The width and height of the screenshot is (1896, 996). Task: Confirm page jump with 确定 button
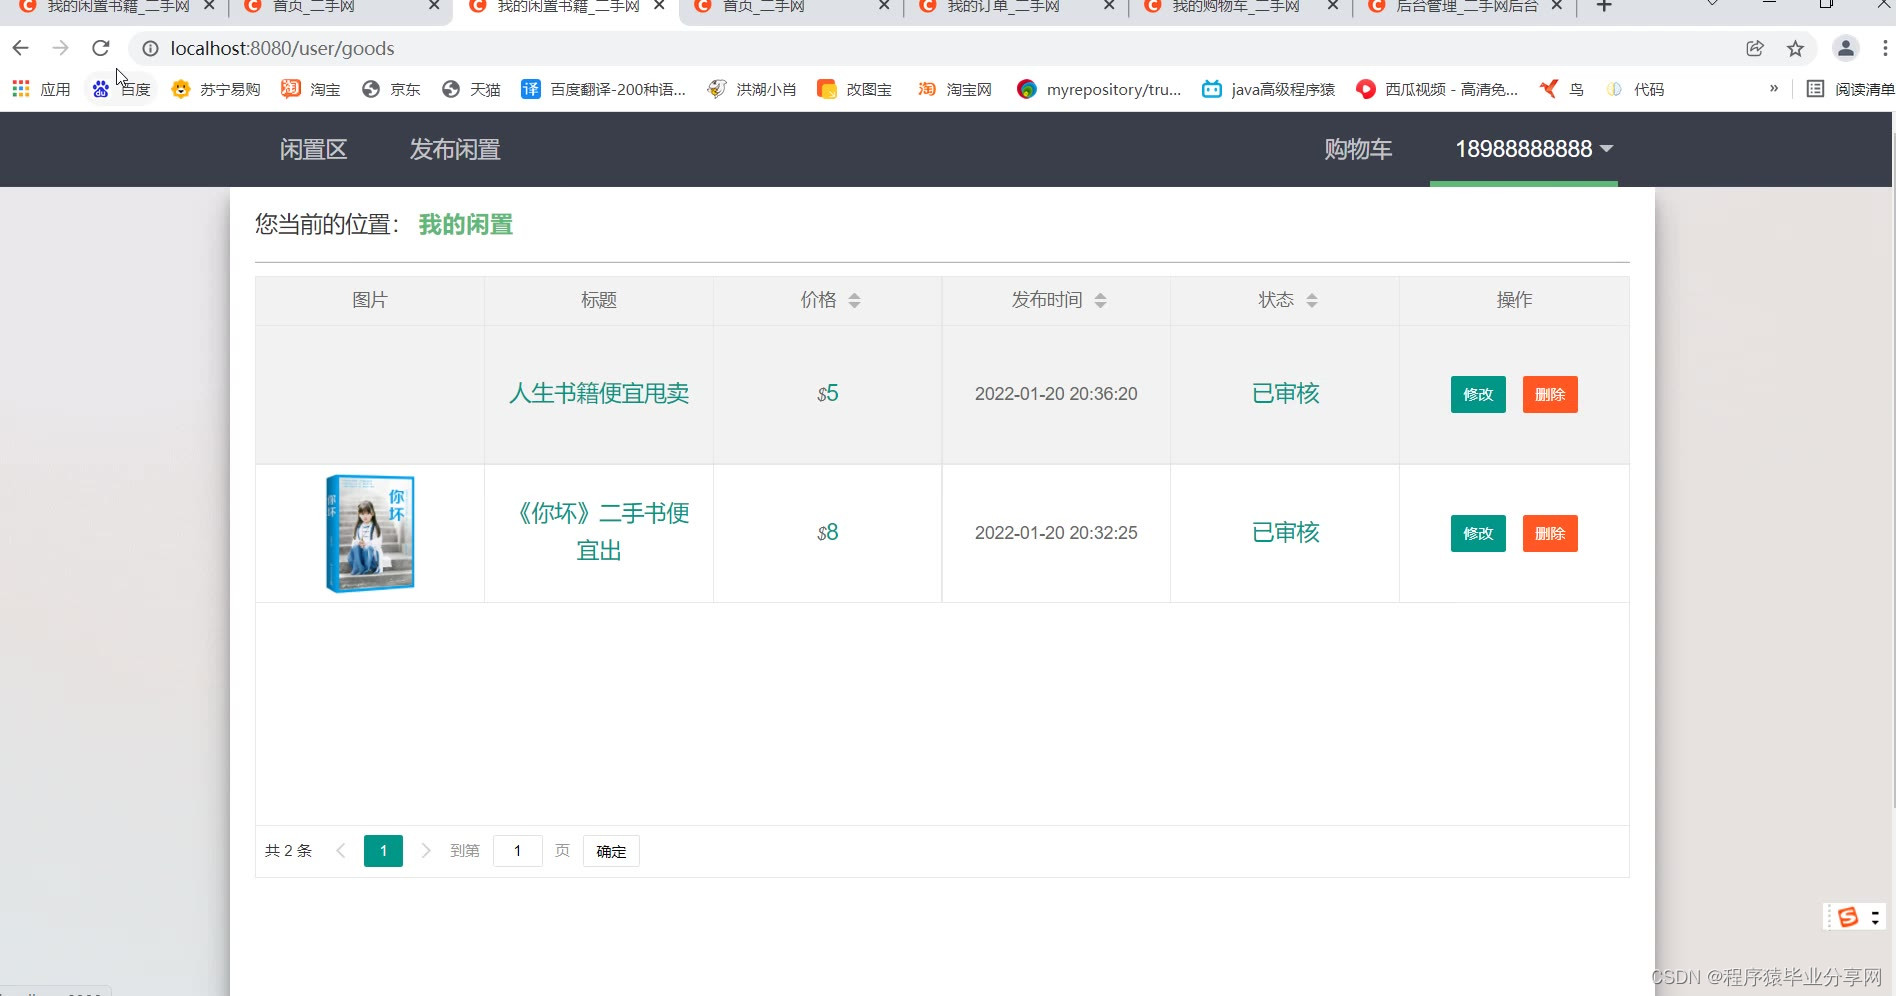pos(611,851)
